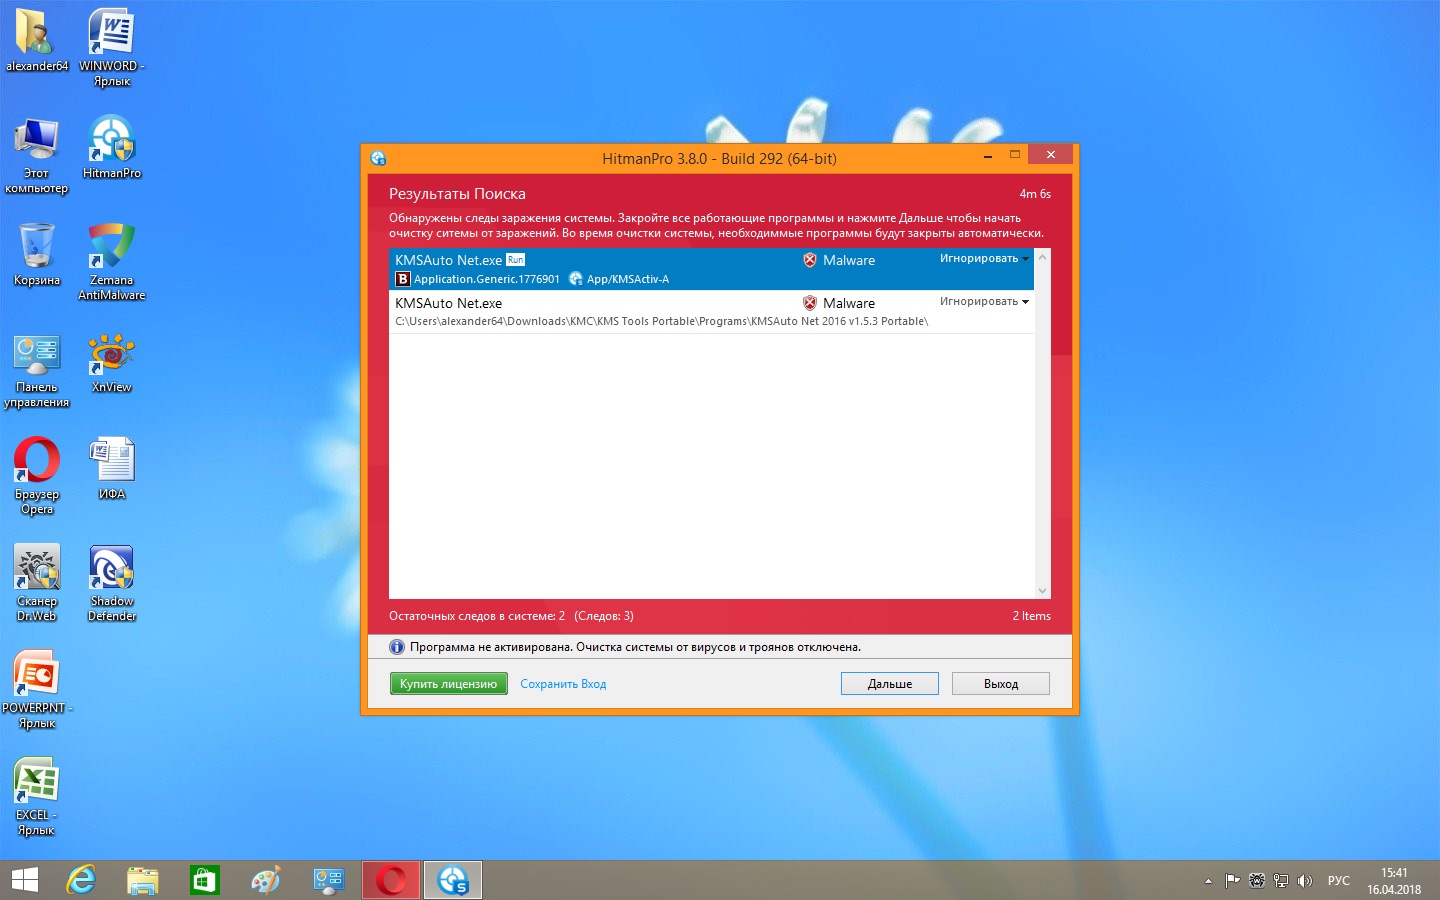The height and width of the screenshot is (900, 1440).
Task: Show hidden tray icons arrow
Action: click(x=1208, y=881)
